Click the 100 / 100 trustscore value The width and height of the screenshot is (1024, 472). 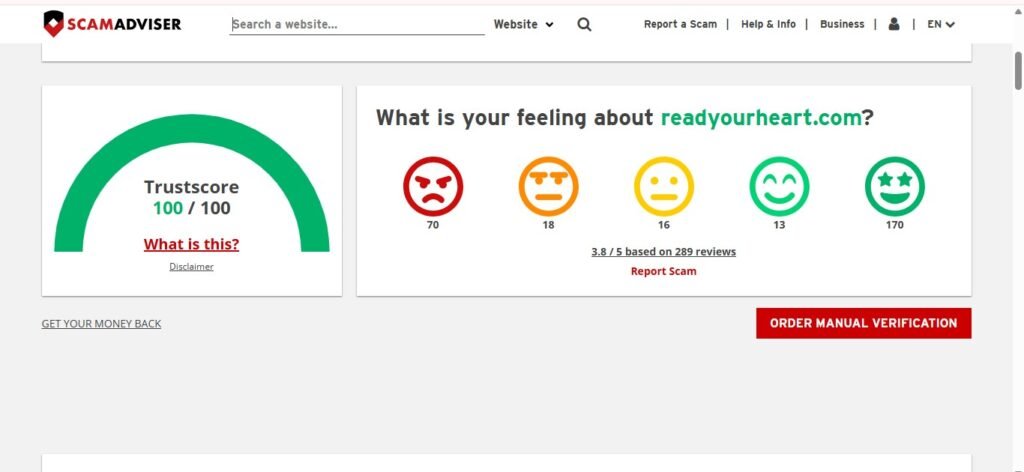[x=191, y=208]
